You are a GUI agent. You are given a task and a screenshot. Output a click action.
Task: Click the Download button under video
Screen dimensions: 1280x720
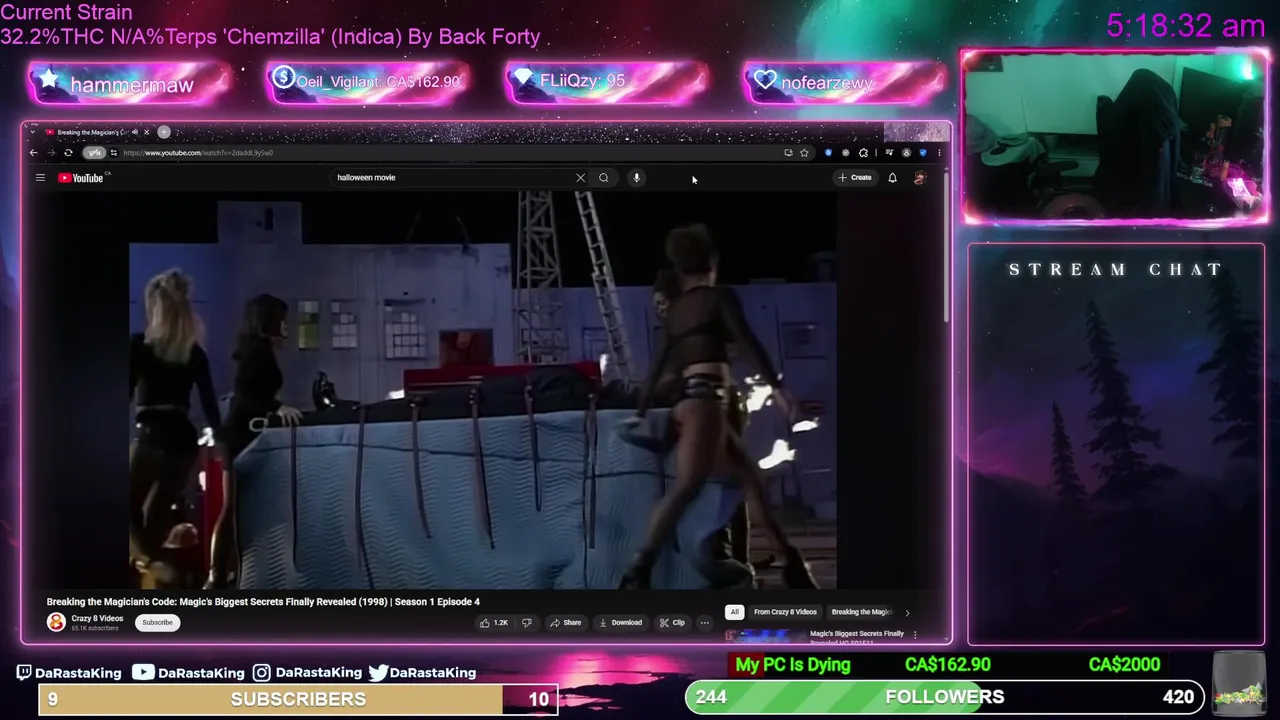pos(620,623)
